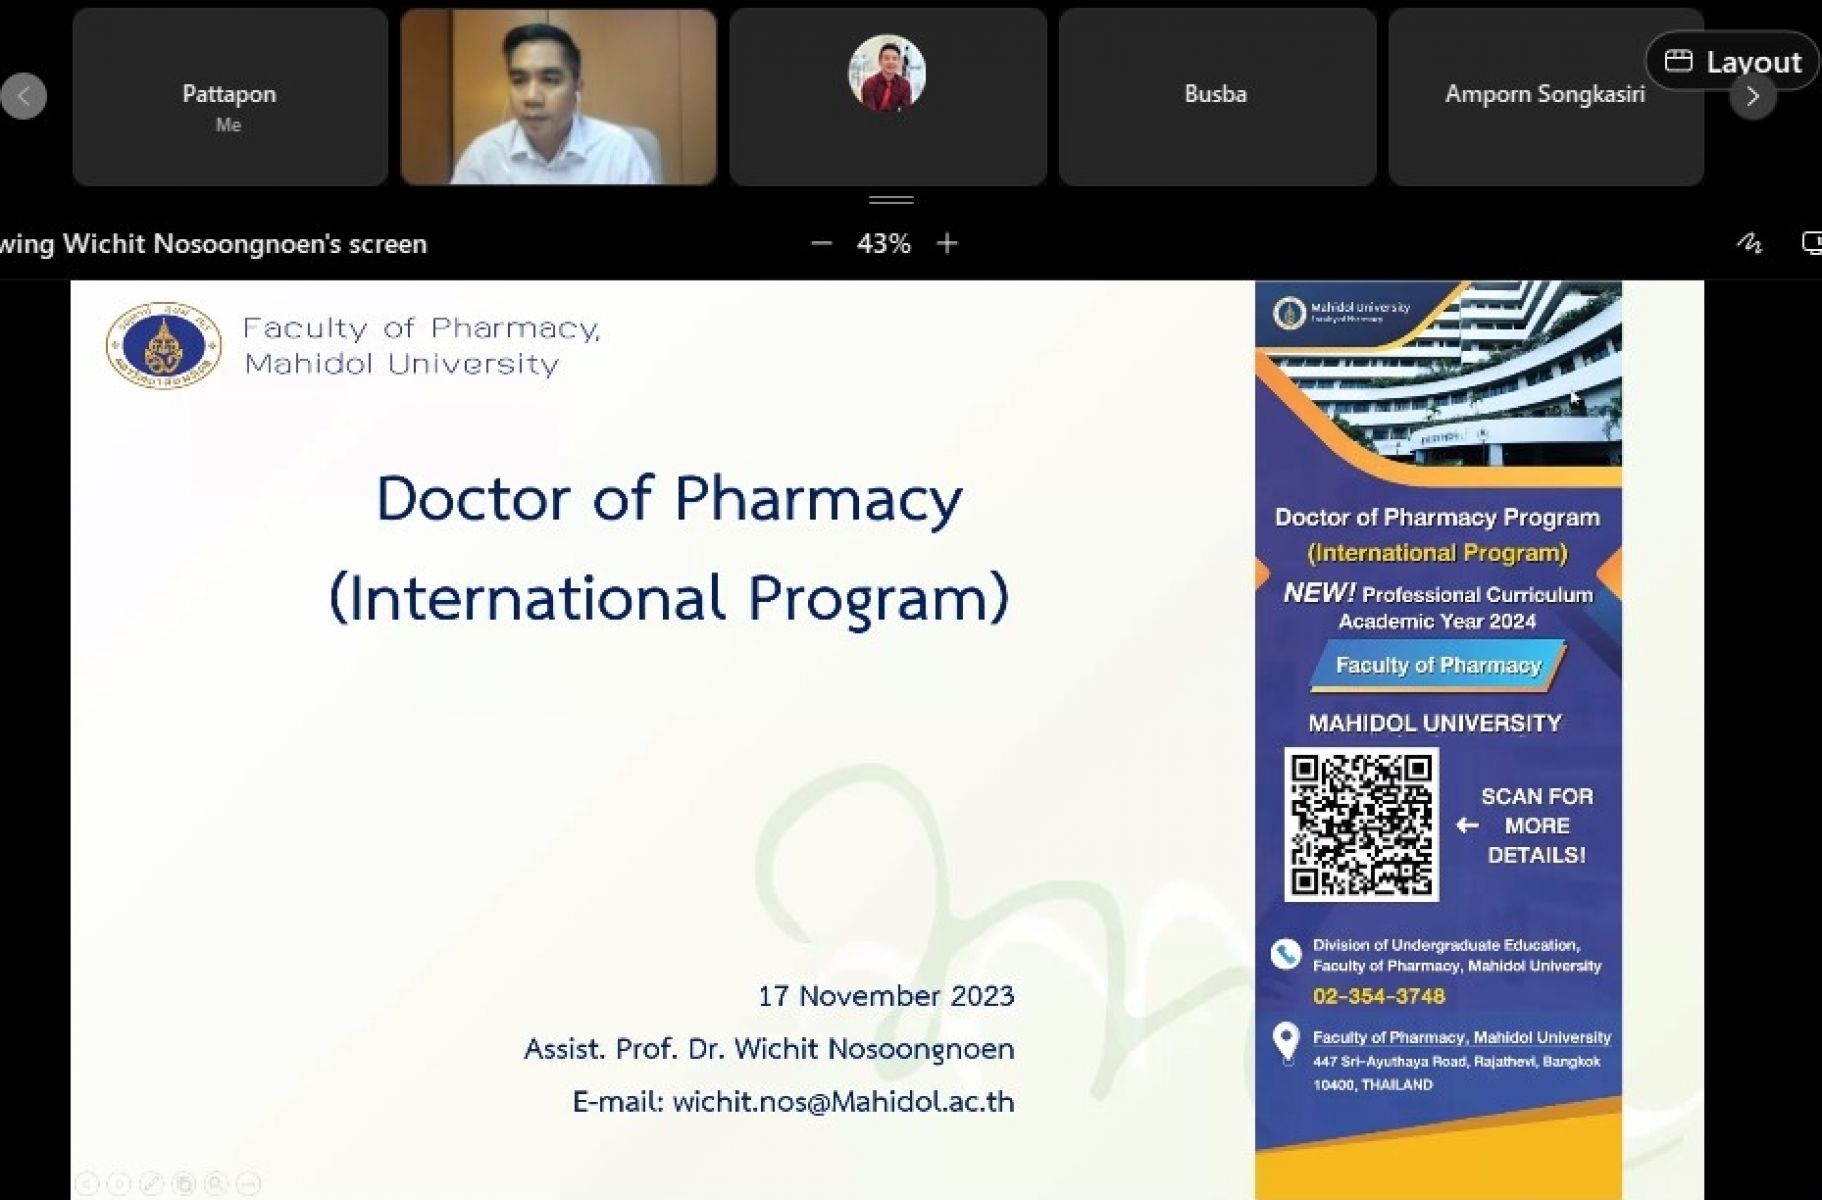Screen dimensions: 1822x1200
Task: Select Pattapon's participant tile
Action: [x=230, y=97]
